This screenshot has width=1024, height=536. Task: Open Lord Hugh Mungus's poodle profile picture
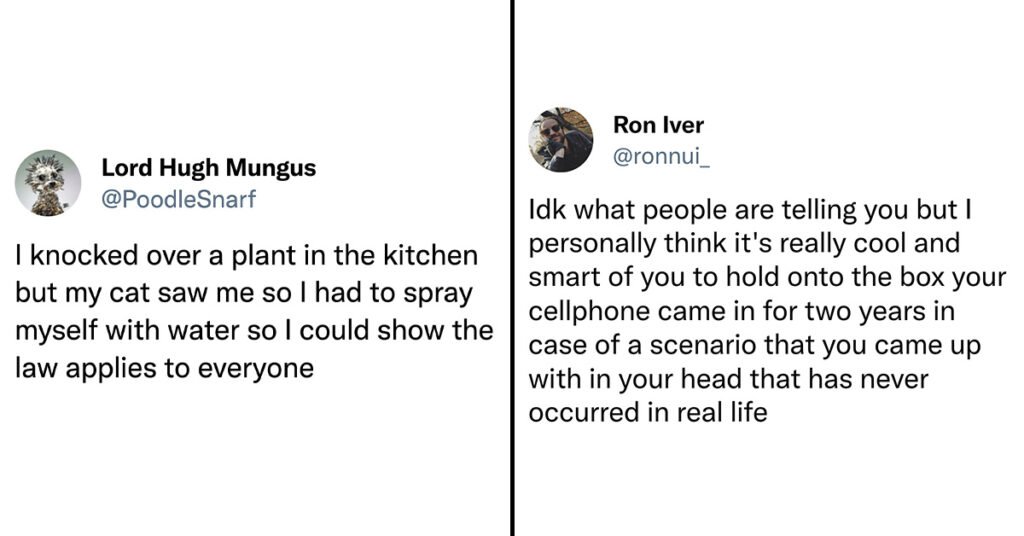point(48,183)
